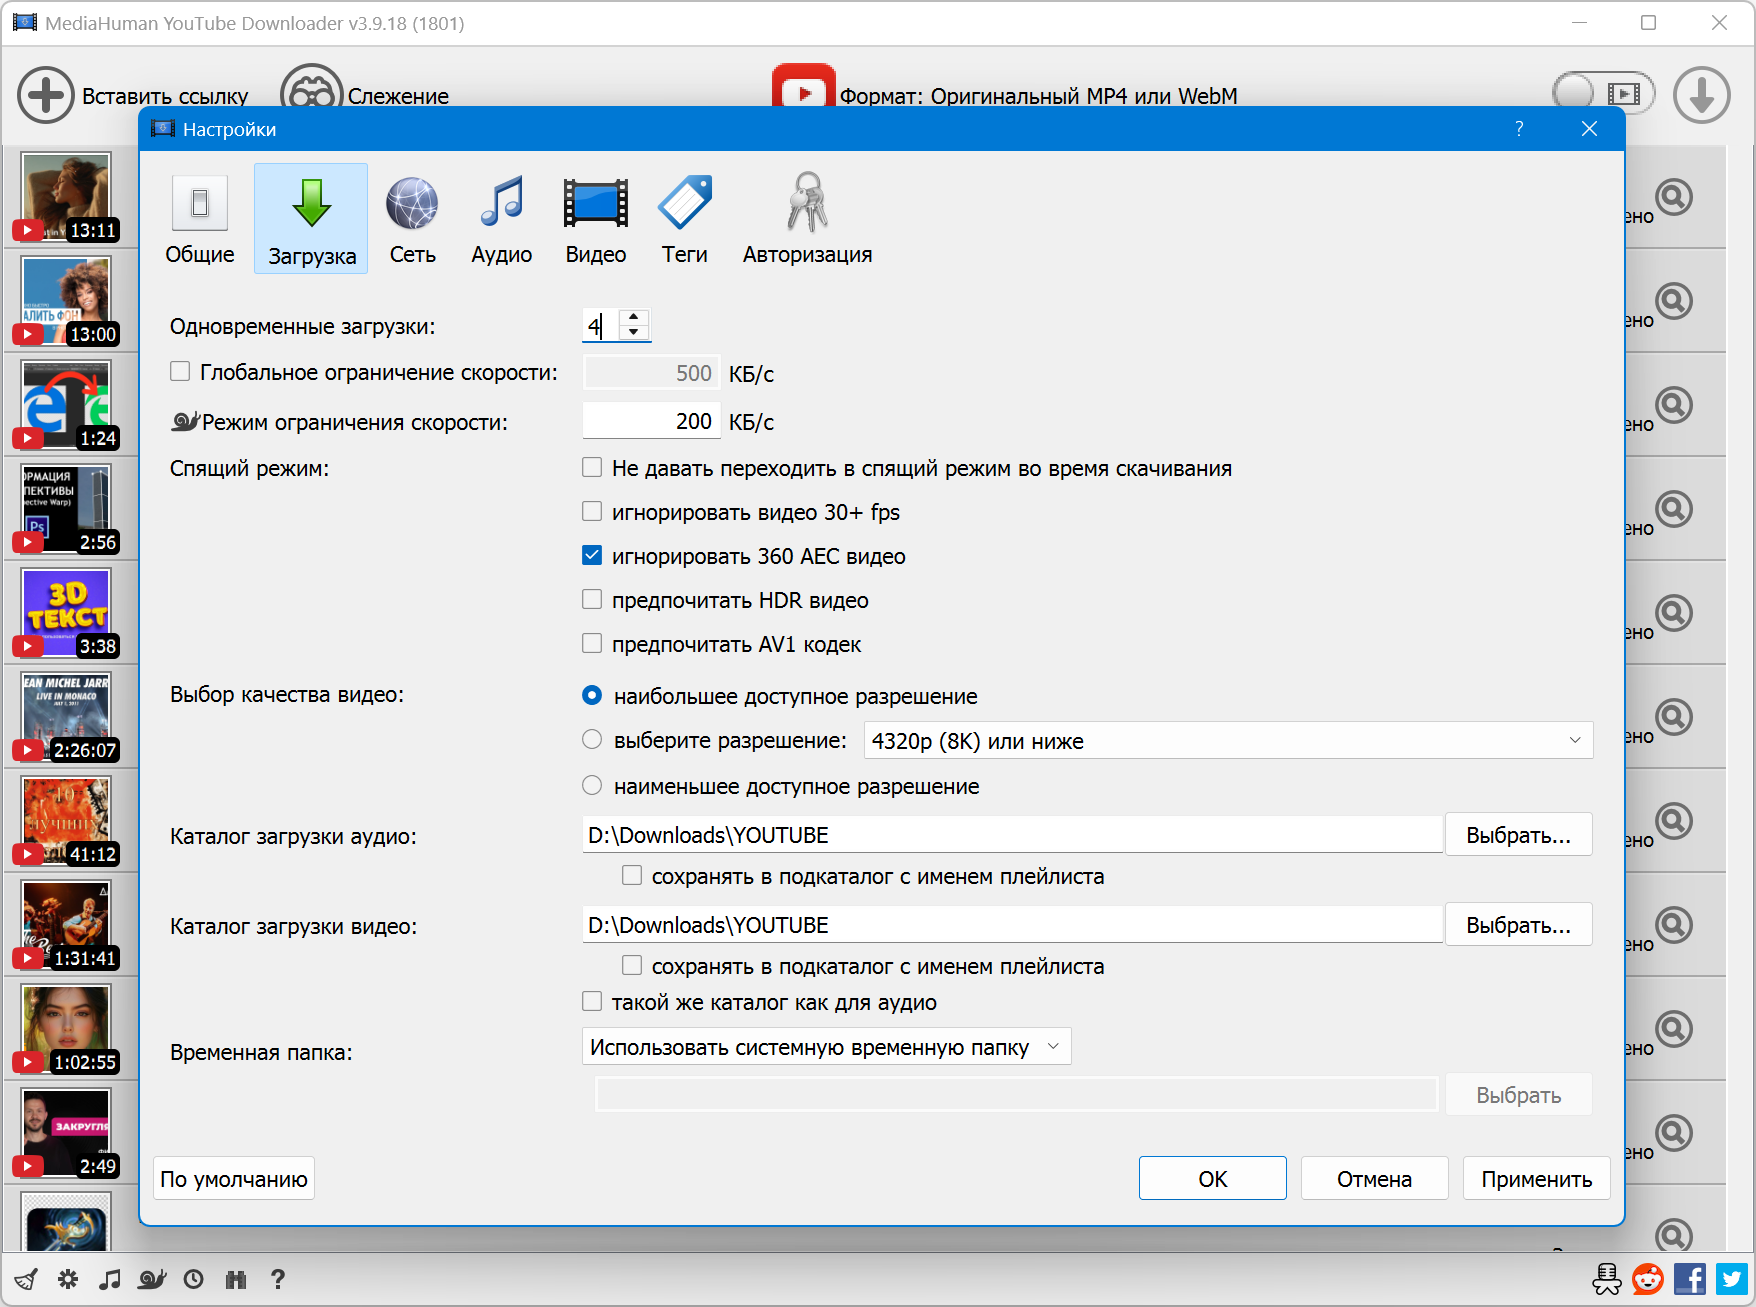Image resolution: width=1756 pixels, height=1307 pixels.
Task: Enable игнорировать видео 30+ fps checkbox
Action: [x=592, y=512]
